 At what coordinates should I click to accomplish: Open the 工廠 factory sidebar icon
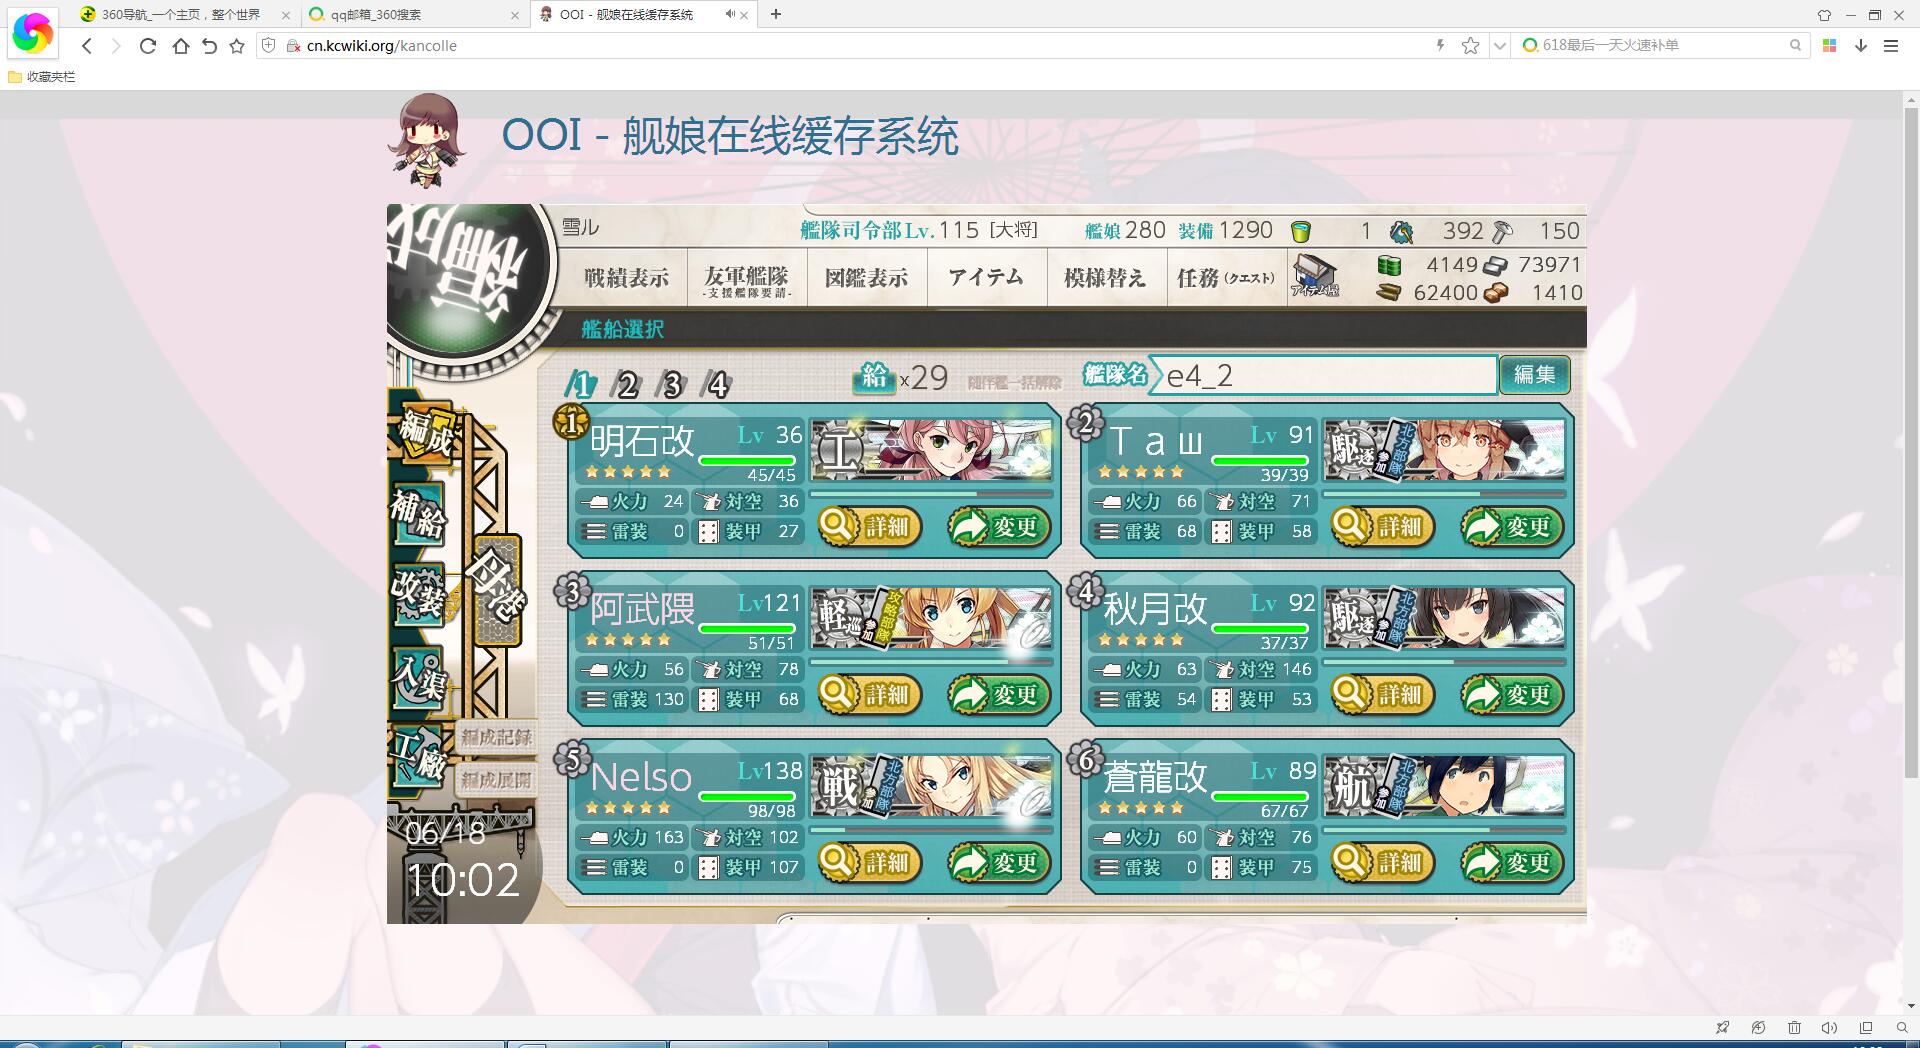click(x=418, y=762)
